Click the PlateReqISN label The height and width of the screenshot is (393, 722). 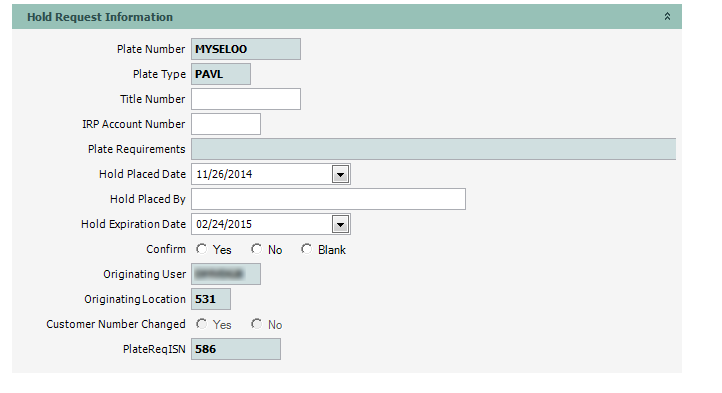(154, 349)
